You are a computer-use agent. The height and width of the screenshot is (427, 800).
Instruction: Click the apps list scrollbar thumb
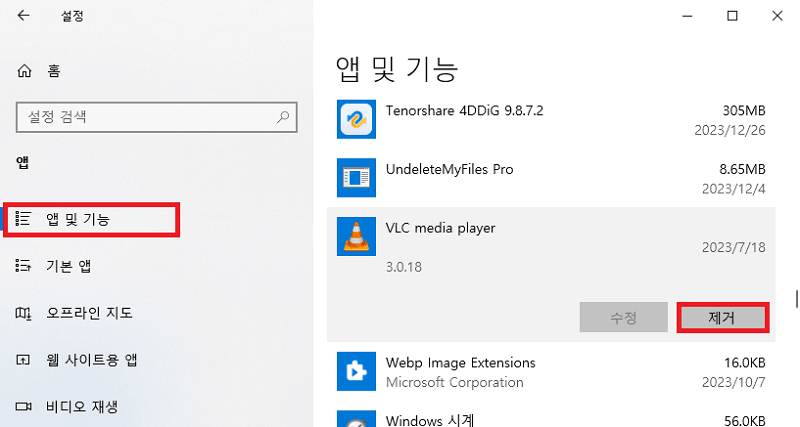[x=796, y=299]
